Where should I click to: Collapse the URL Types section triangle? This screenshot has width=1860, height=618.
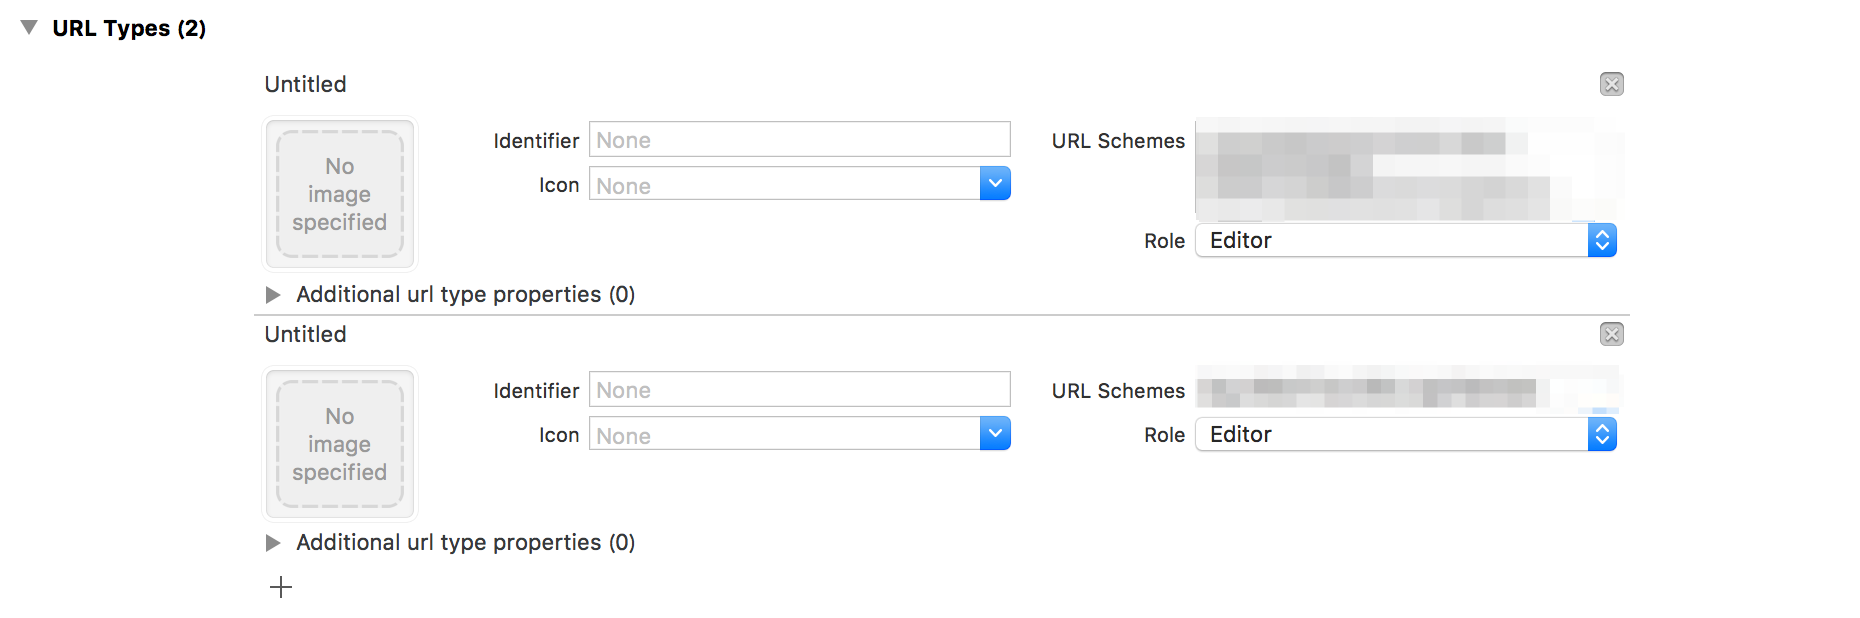click(x=29, y=27)
